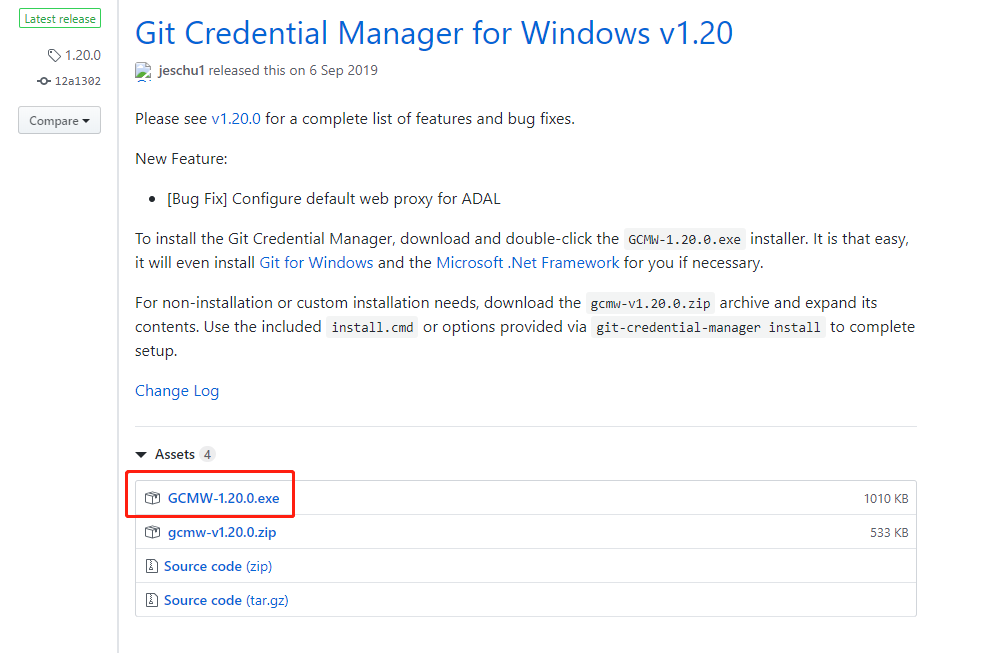The image size is (1003, 653).
Task: Click the Bug Fix bullet about ADAL proxy
Action: pyautogui.click(x=334, y=199)
